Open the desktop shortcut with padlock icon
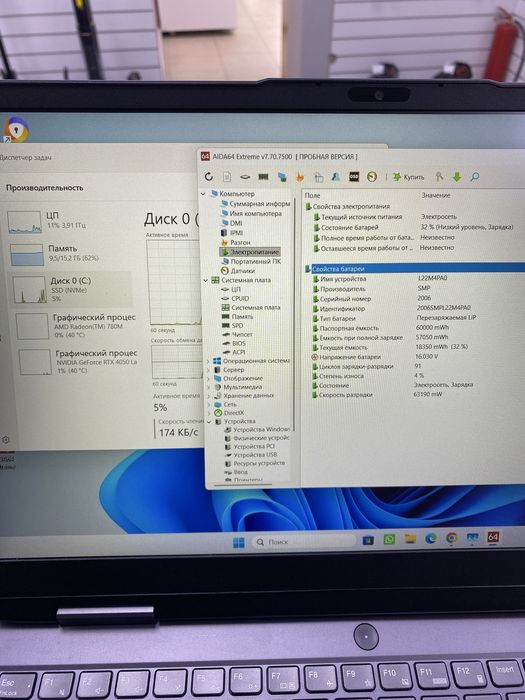The image size is (525, 700). pyautogui.click(x=17, y=130)
